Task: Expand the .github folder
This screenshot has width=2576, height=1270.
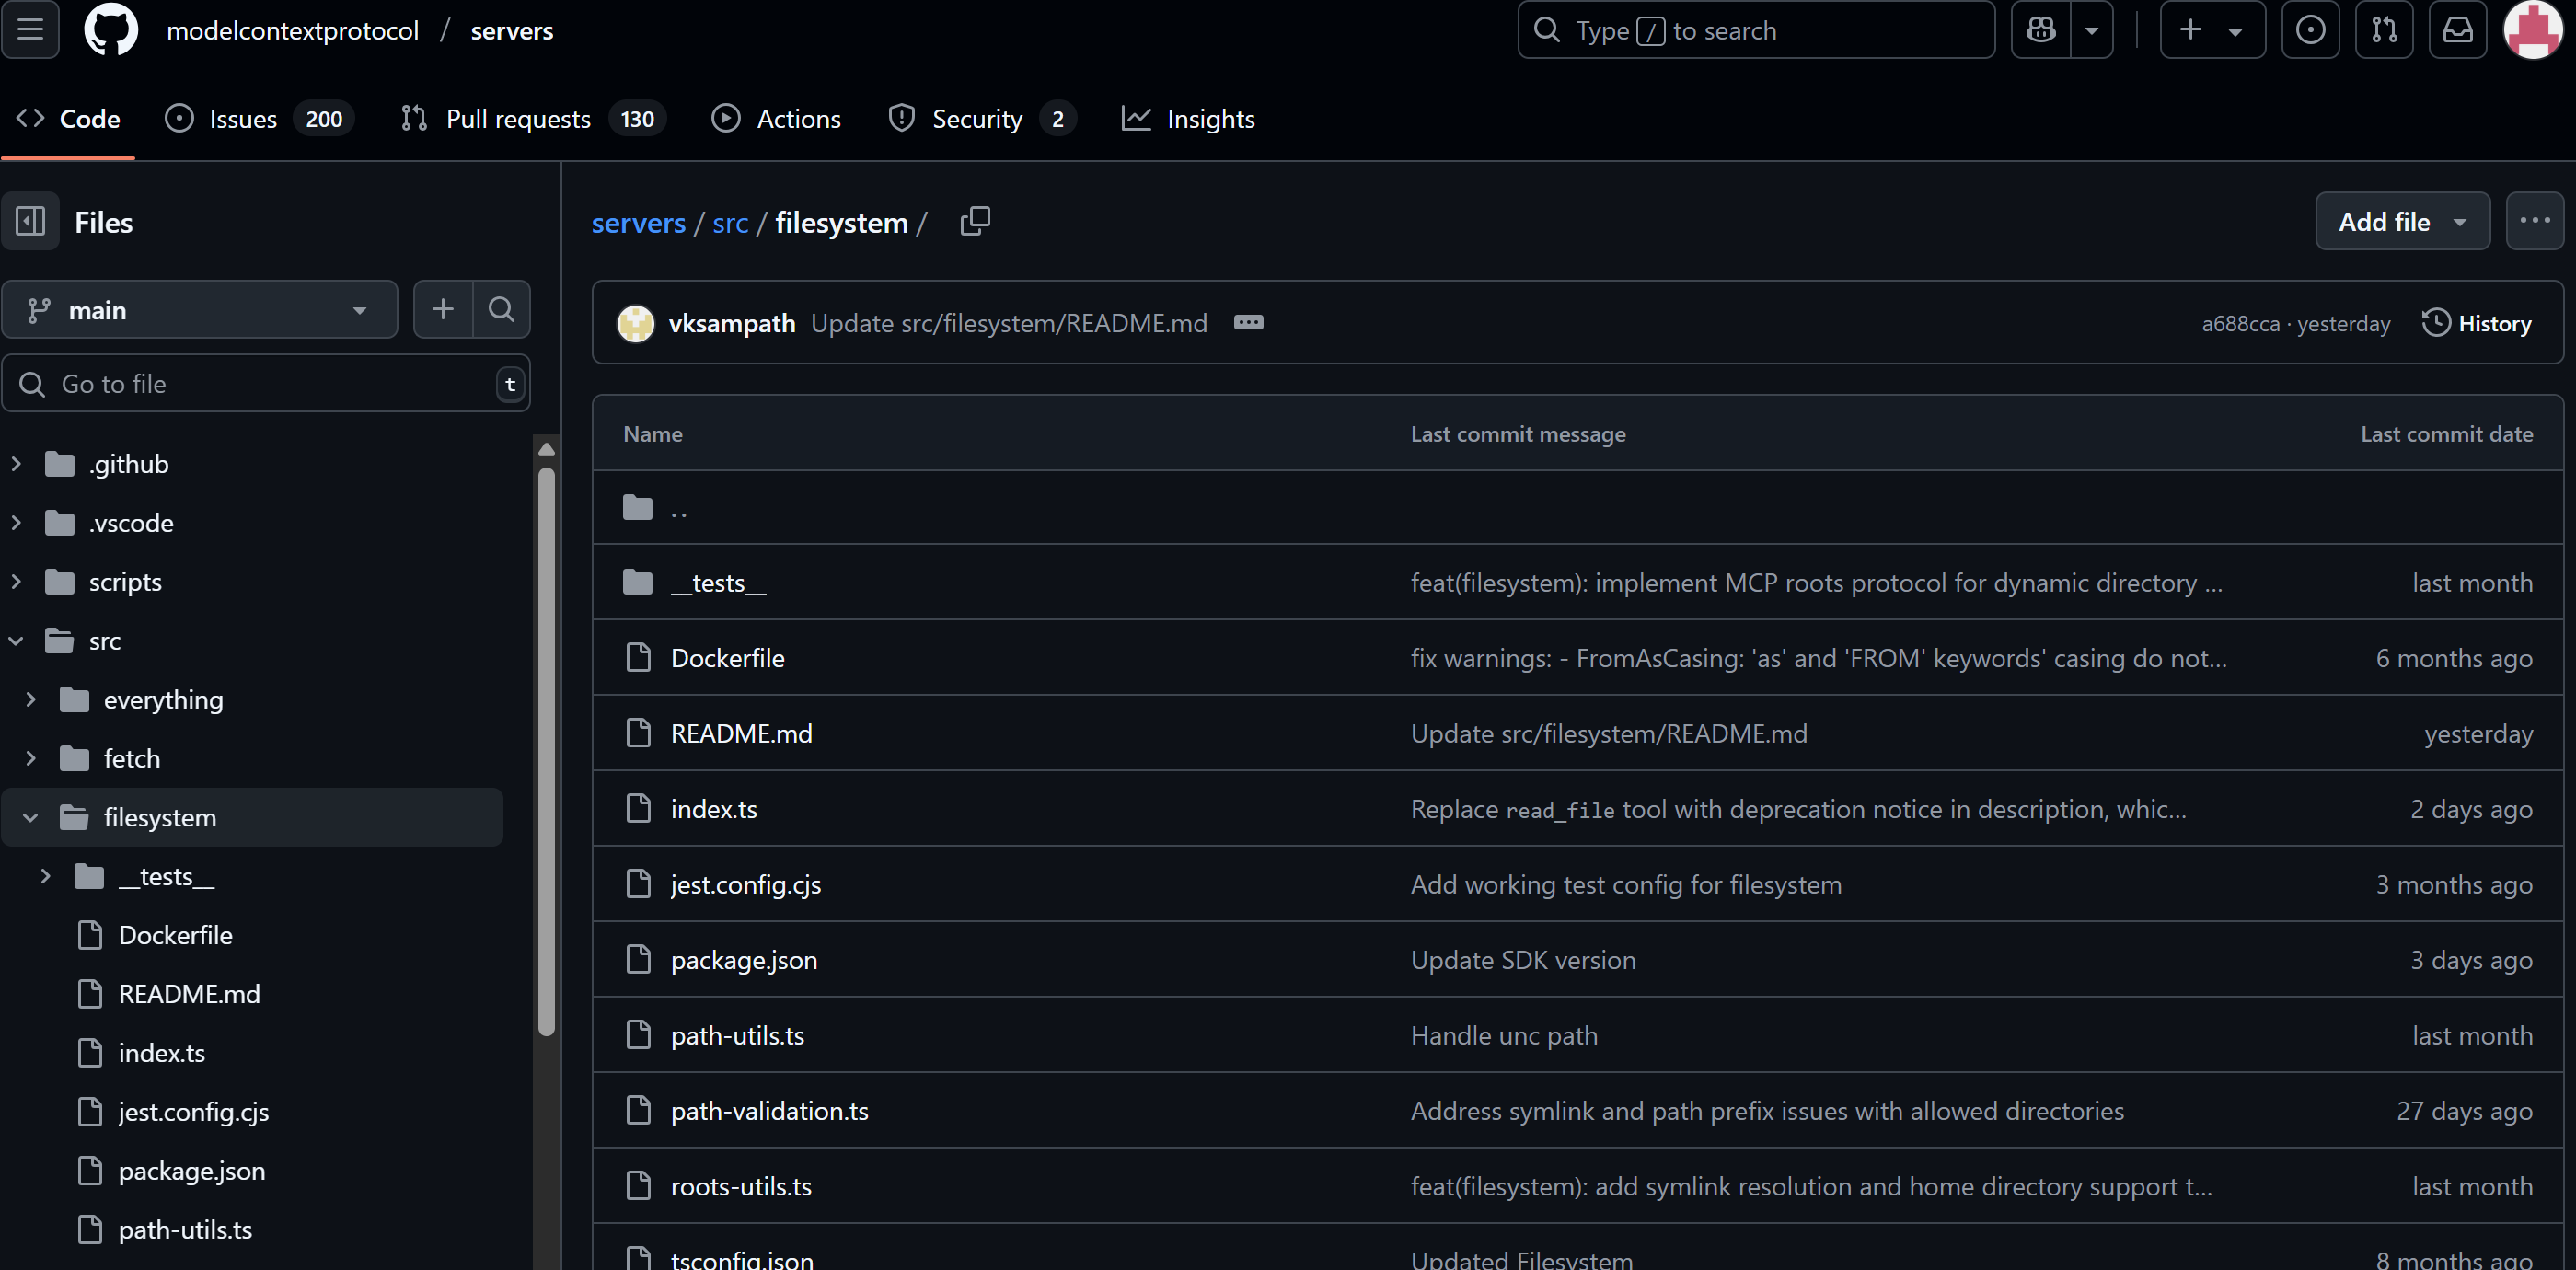Action: tap(16, 464)
